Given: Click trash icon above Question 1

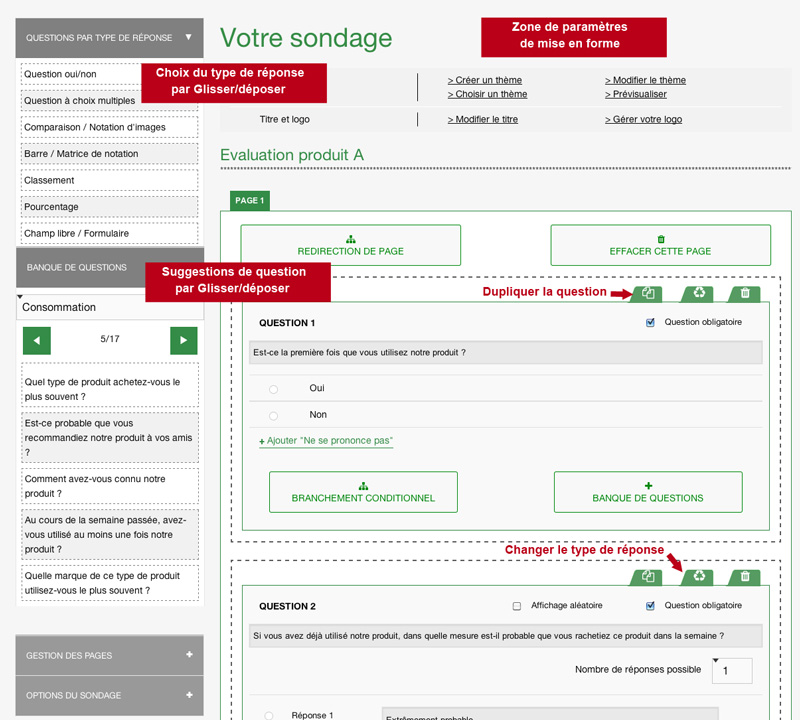Looking at the screenshot, I should pyautogui.click(x=745, y=294).
